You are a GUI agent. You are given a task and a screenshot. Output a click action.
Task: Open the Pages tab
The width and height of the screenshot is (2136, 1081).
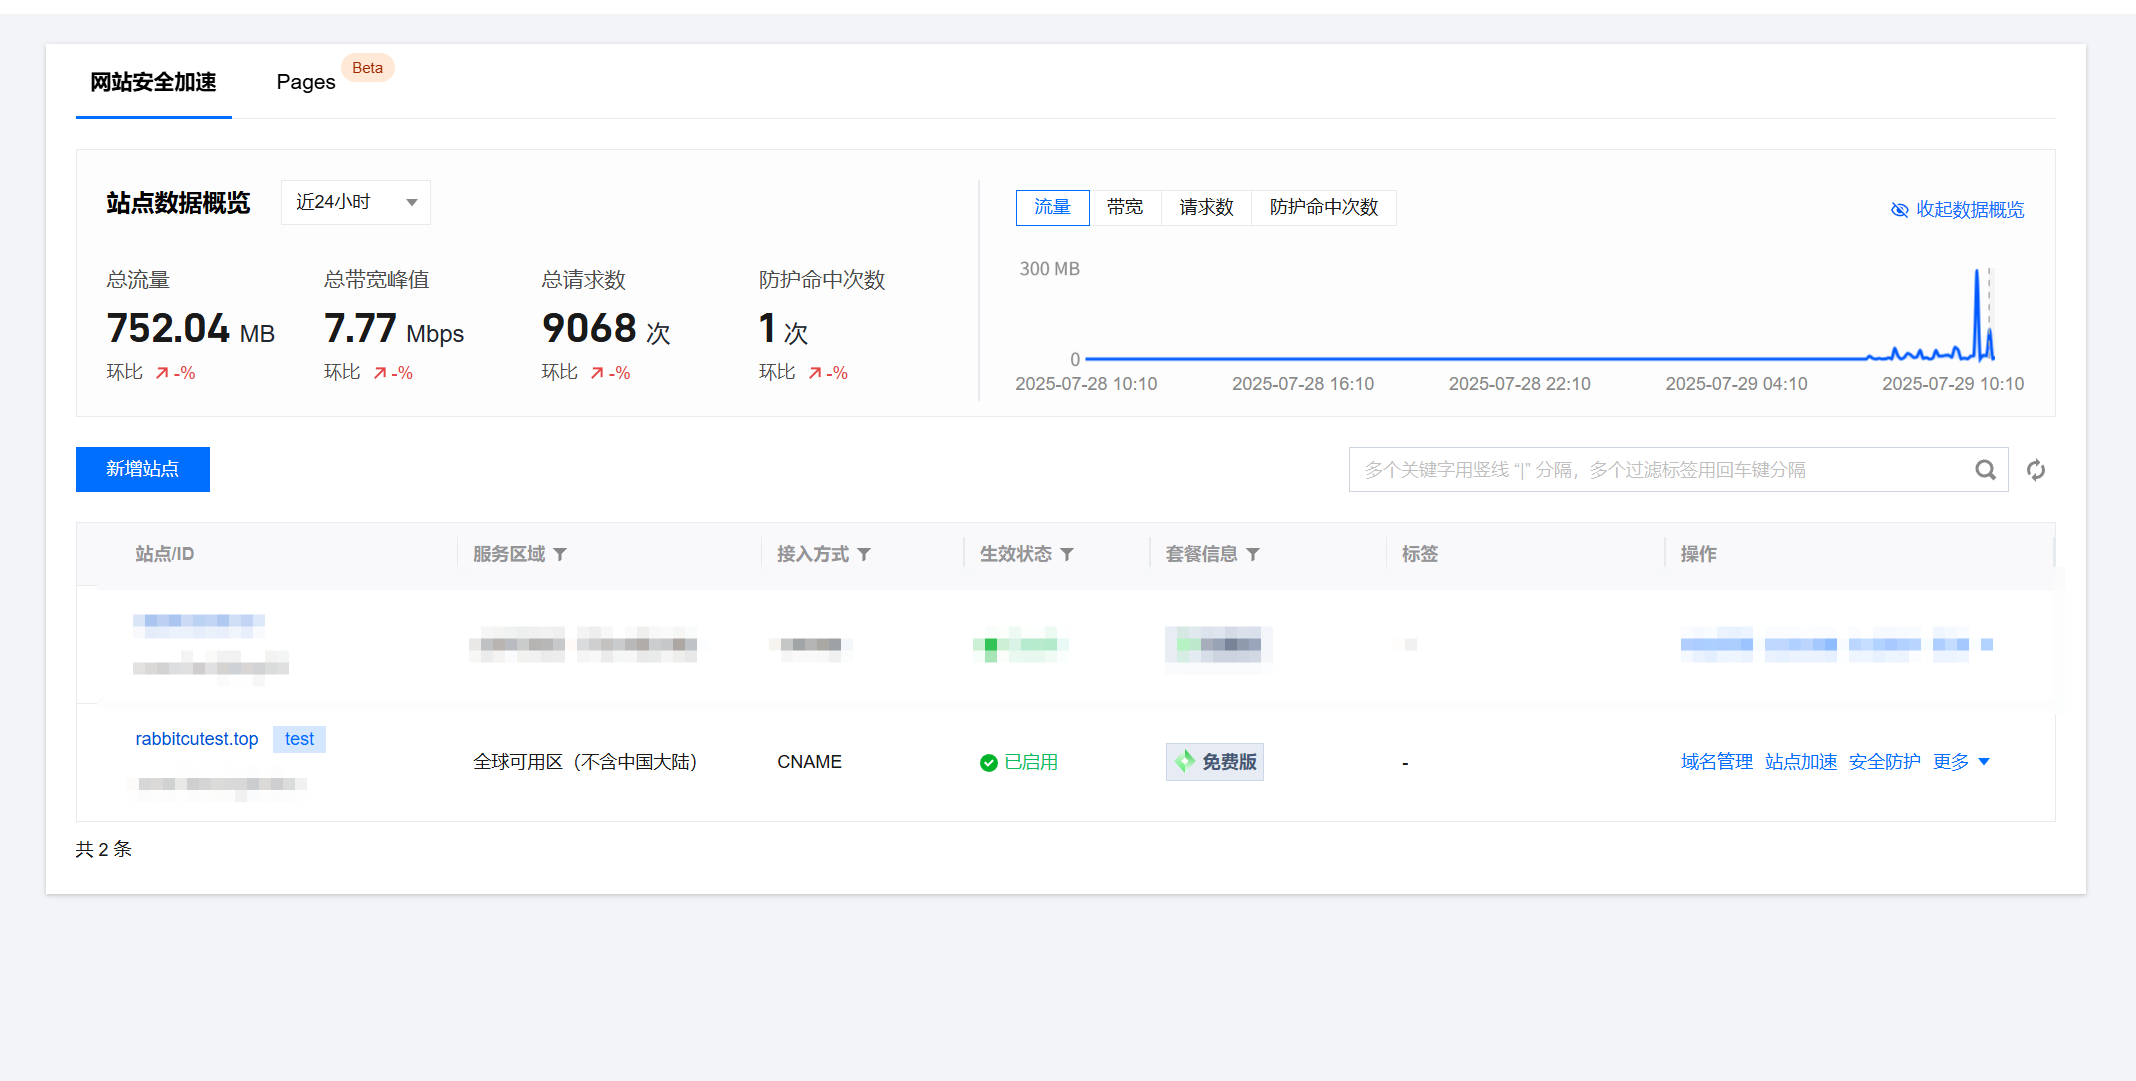306,82
